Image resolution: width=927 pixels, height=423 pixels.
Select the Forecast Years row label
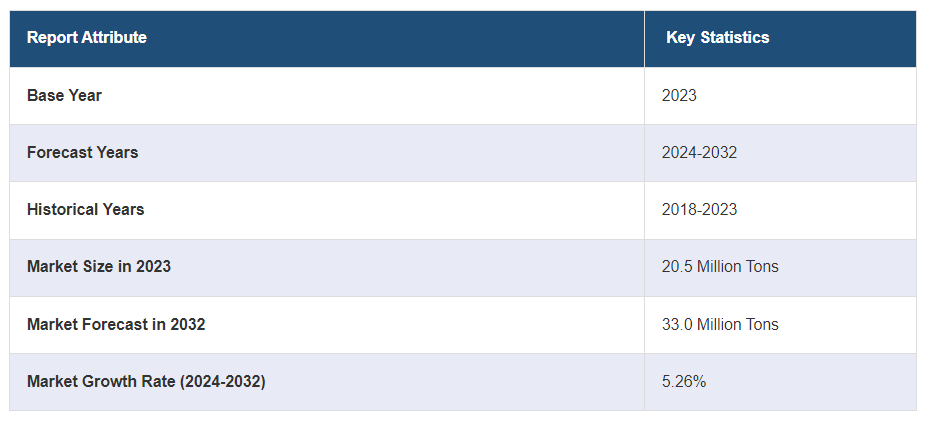(x=83, y=153)
